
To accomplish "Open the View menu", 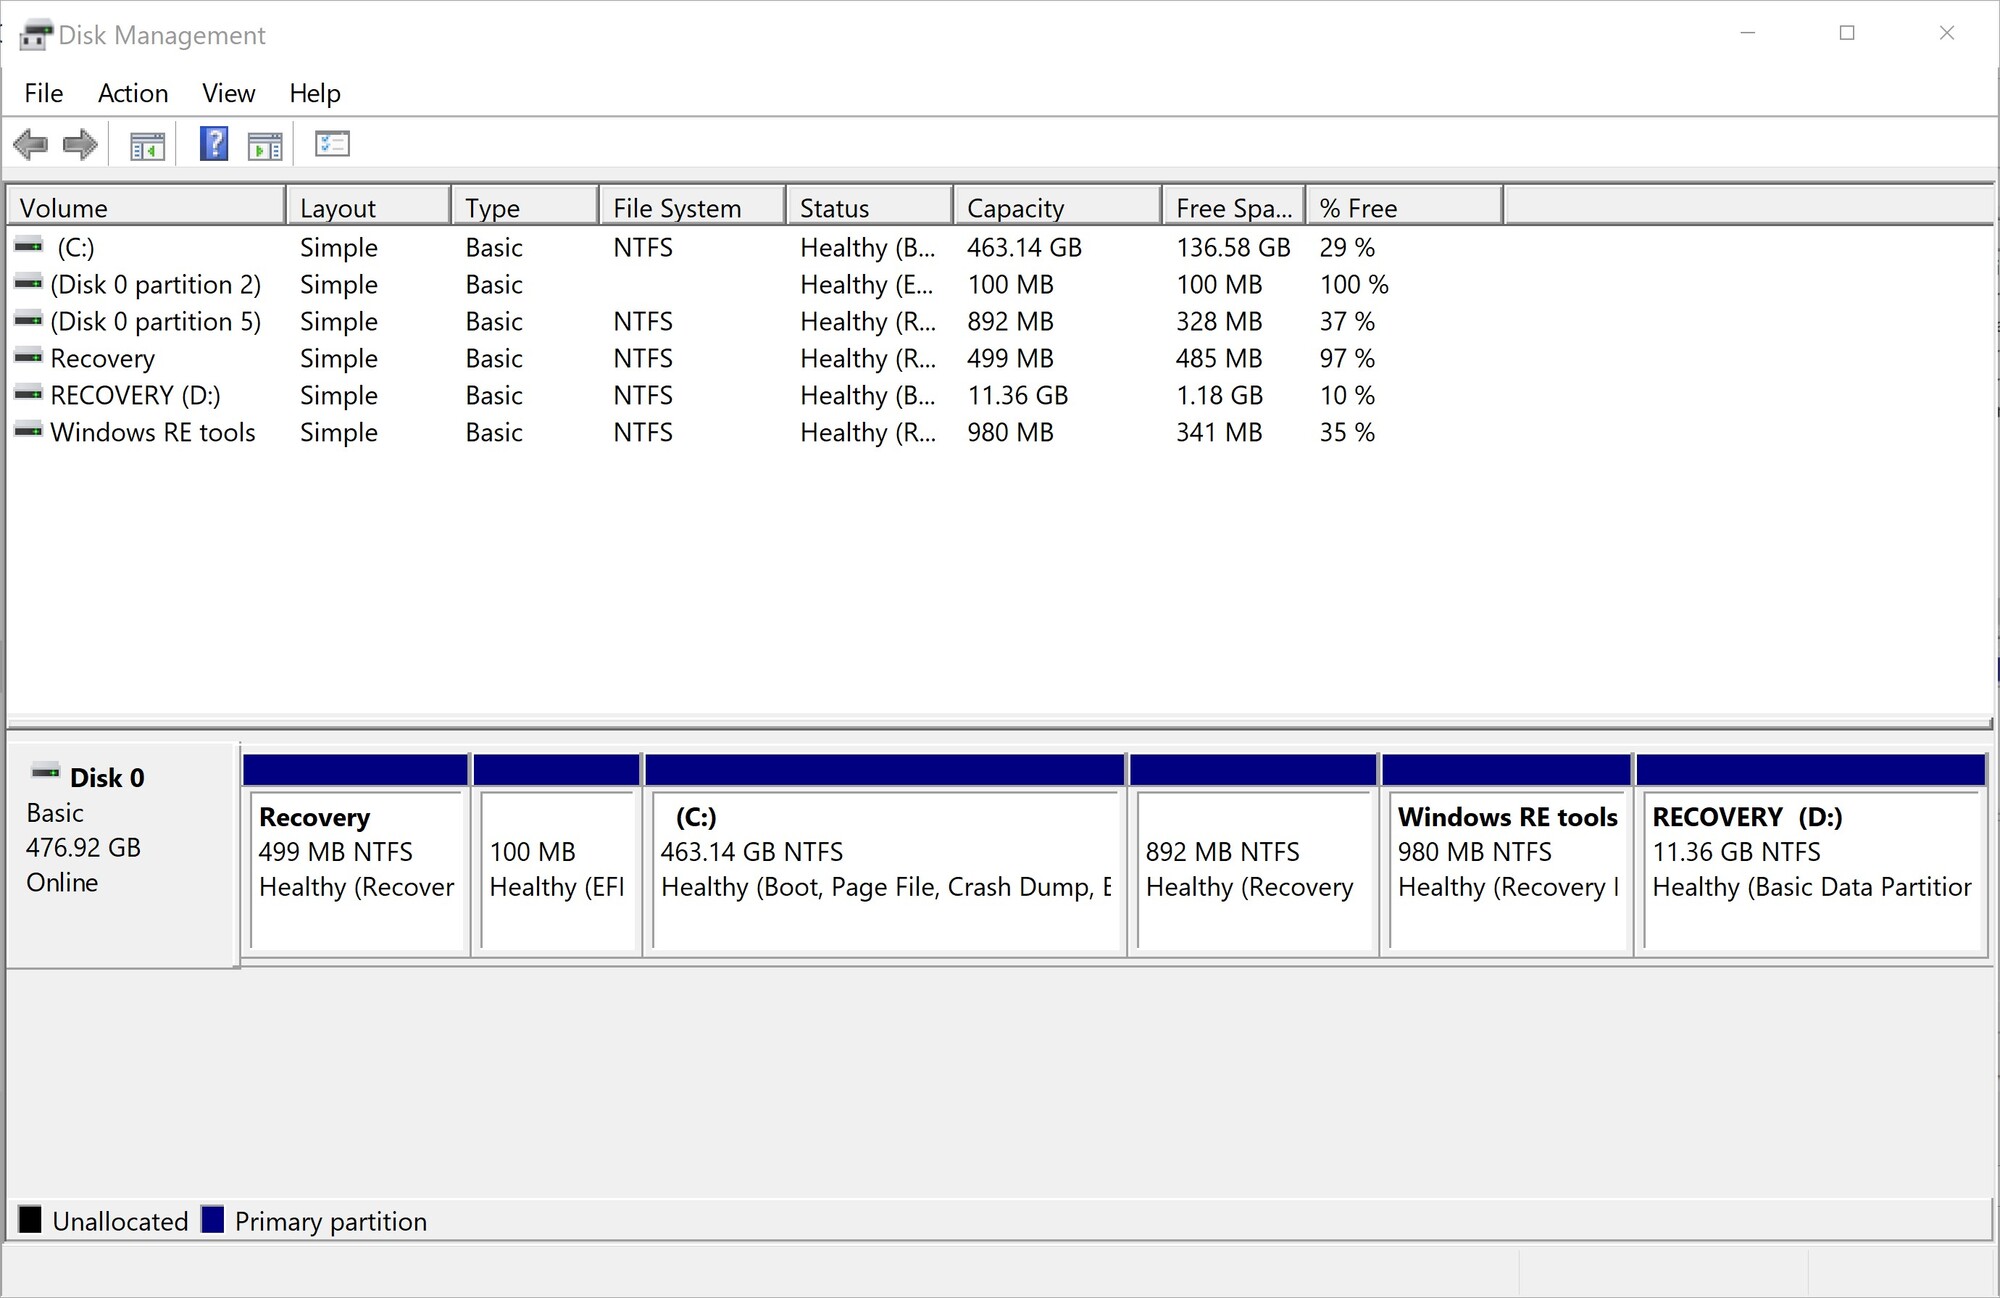I will pos(228,93).
